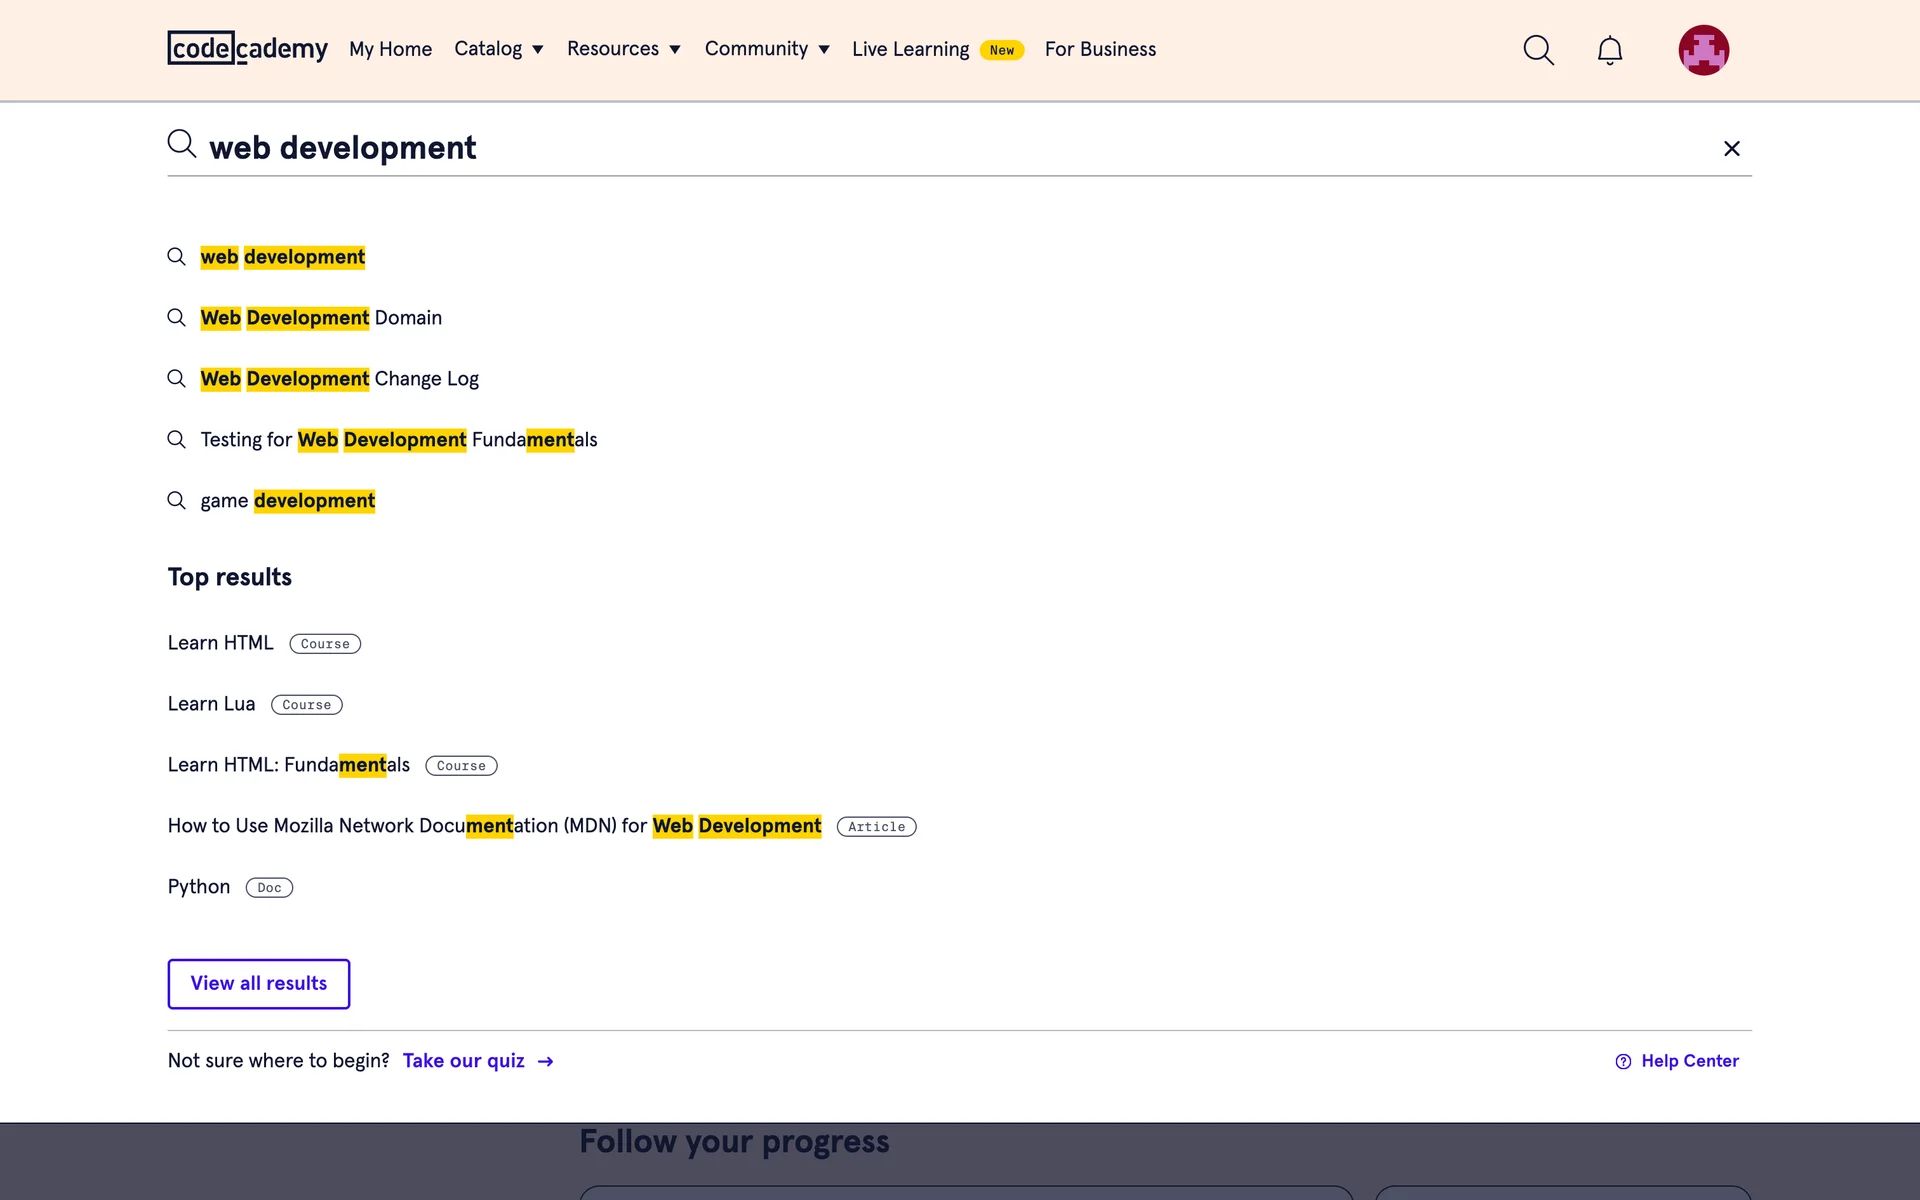The image size is (1920, 1200).
Task: Open search via header magnifier icon
Action: (x=1538, y=50)
